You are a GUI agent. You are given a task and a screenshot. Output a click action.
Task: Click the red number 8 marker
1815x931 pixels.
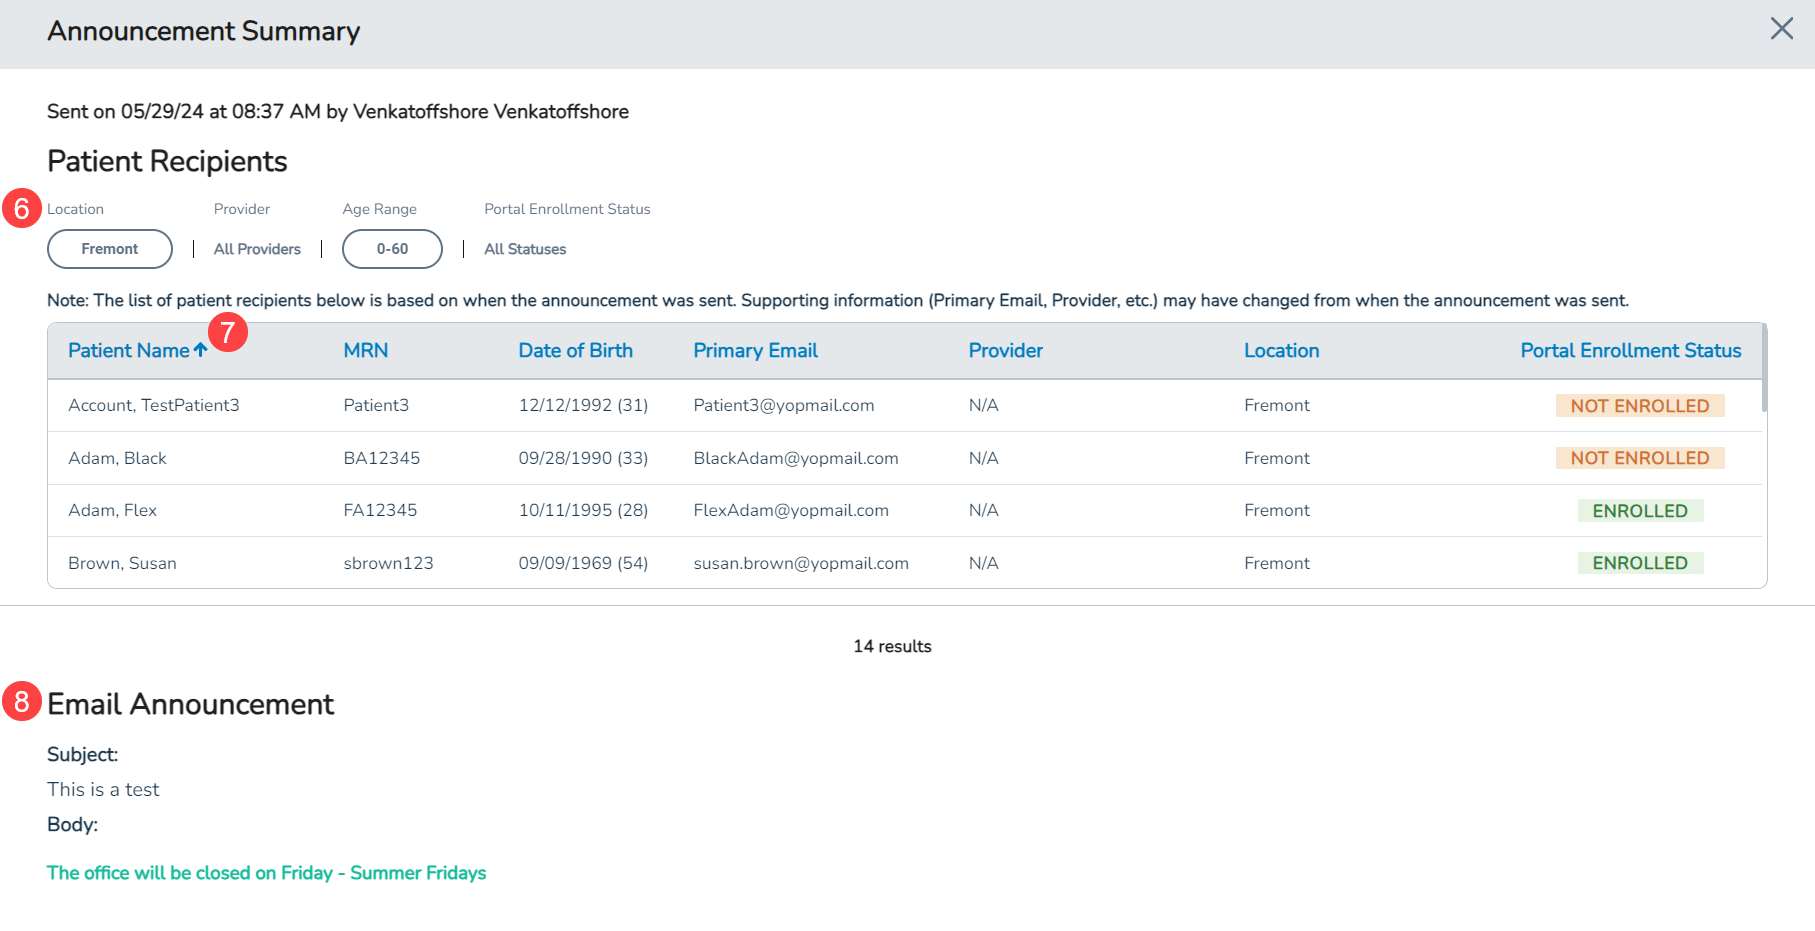tap(22, 702)
